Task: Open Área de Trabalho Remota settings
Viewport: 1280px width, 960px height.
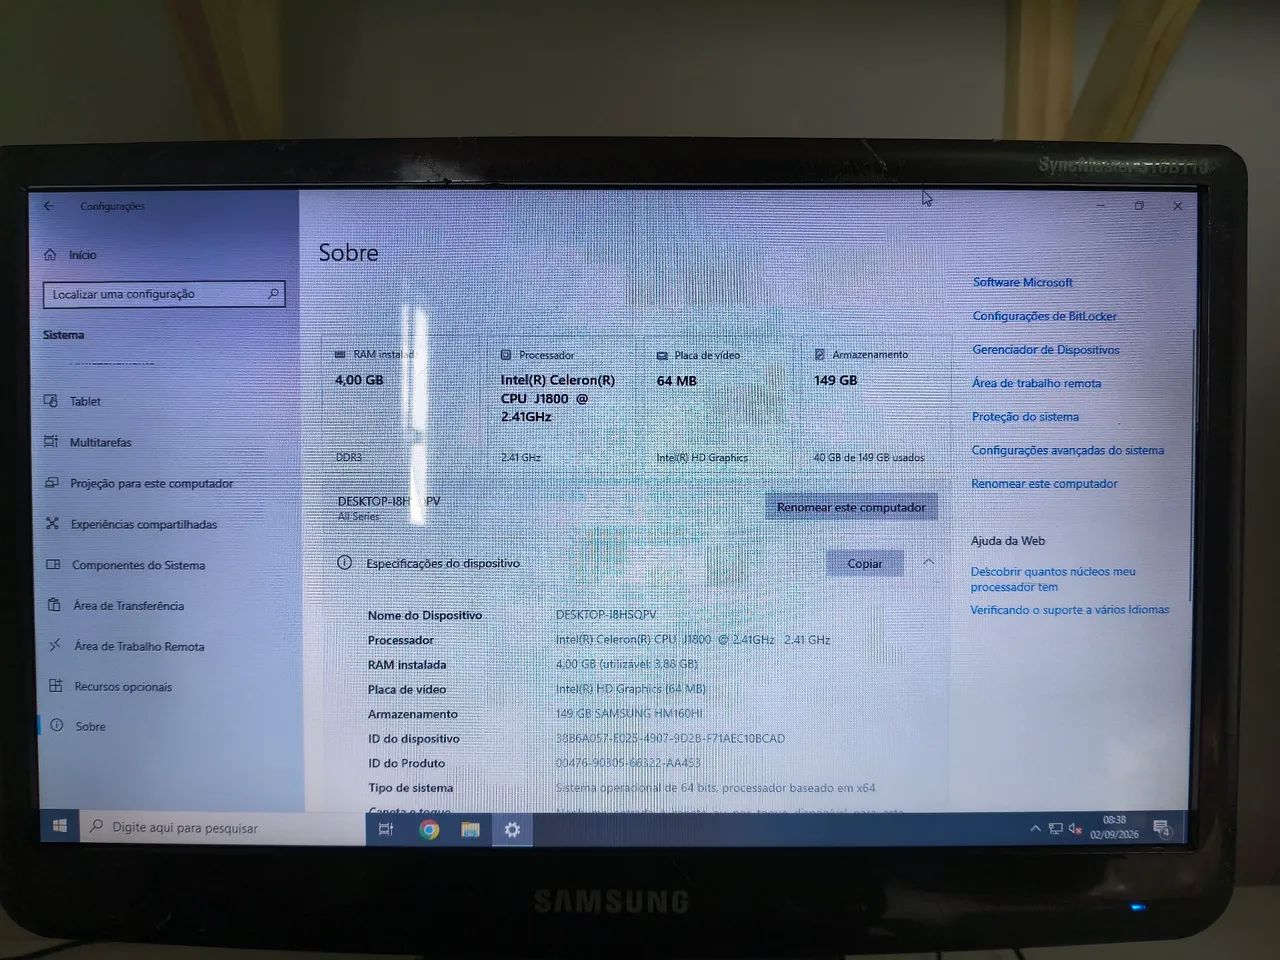Action: tap(126, 646)
